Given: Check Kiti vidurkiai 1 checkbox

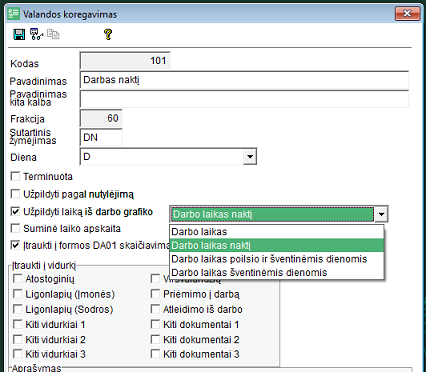Looking at the screenshot, I should pos(17,324).
